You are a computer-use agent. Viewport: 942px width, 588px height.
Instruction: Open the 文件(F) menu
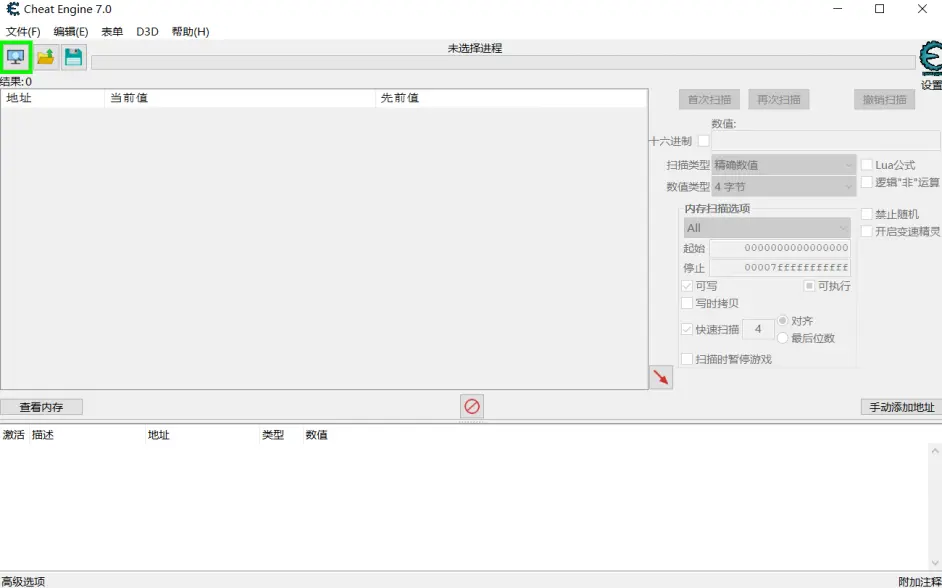point(23,32)
